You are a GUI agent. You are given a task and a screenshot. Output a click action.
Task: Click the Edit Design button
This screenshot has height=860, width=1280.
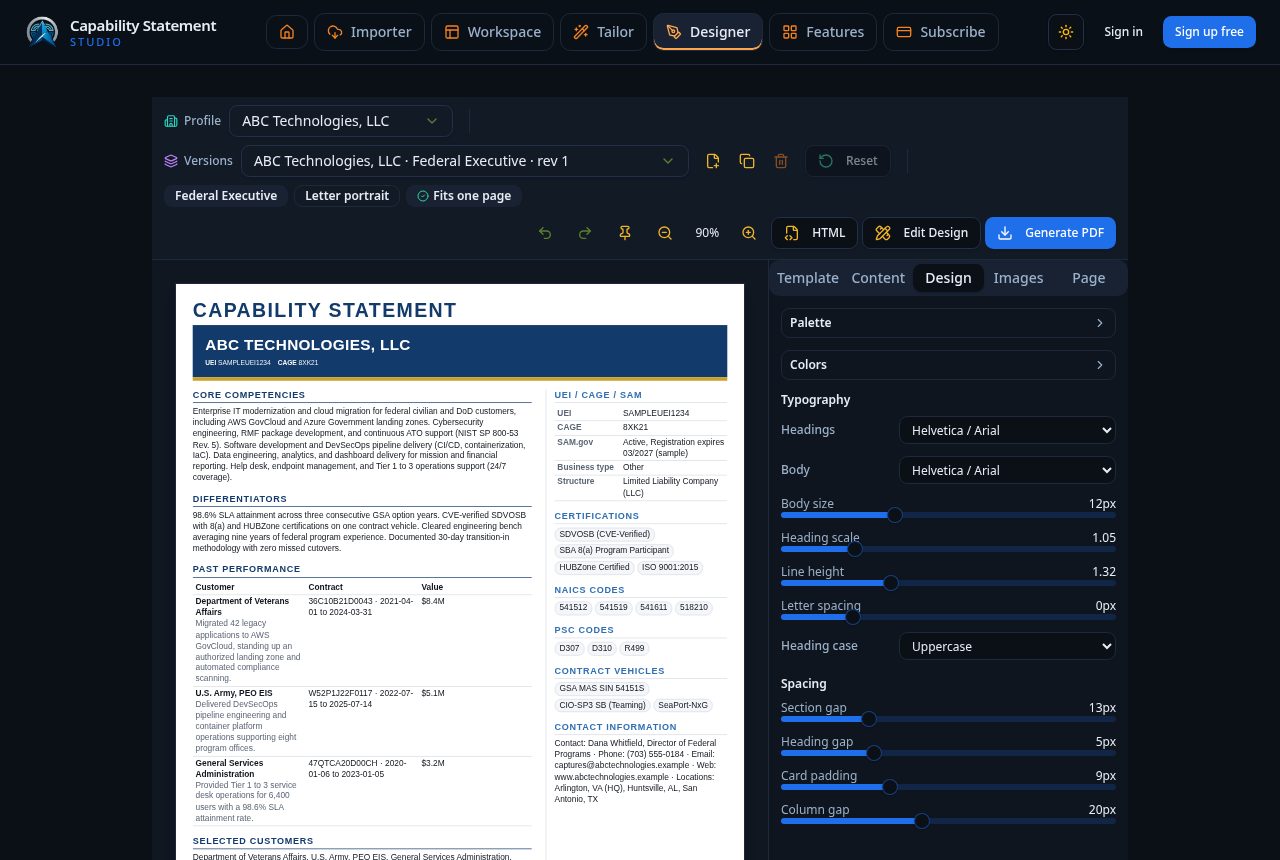tap(921, 233)
